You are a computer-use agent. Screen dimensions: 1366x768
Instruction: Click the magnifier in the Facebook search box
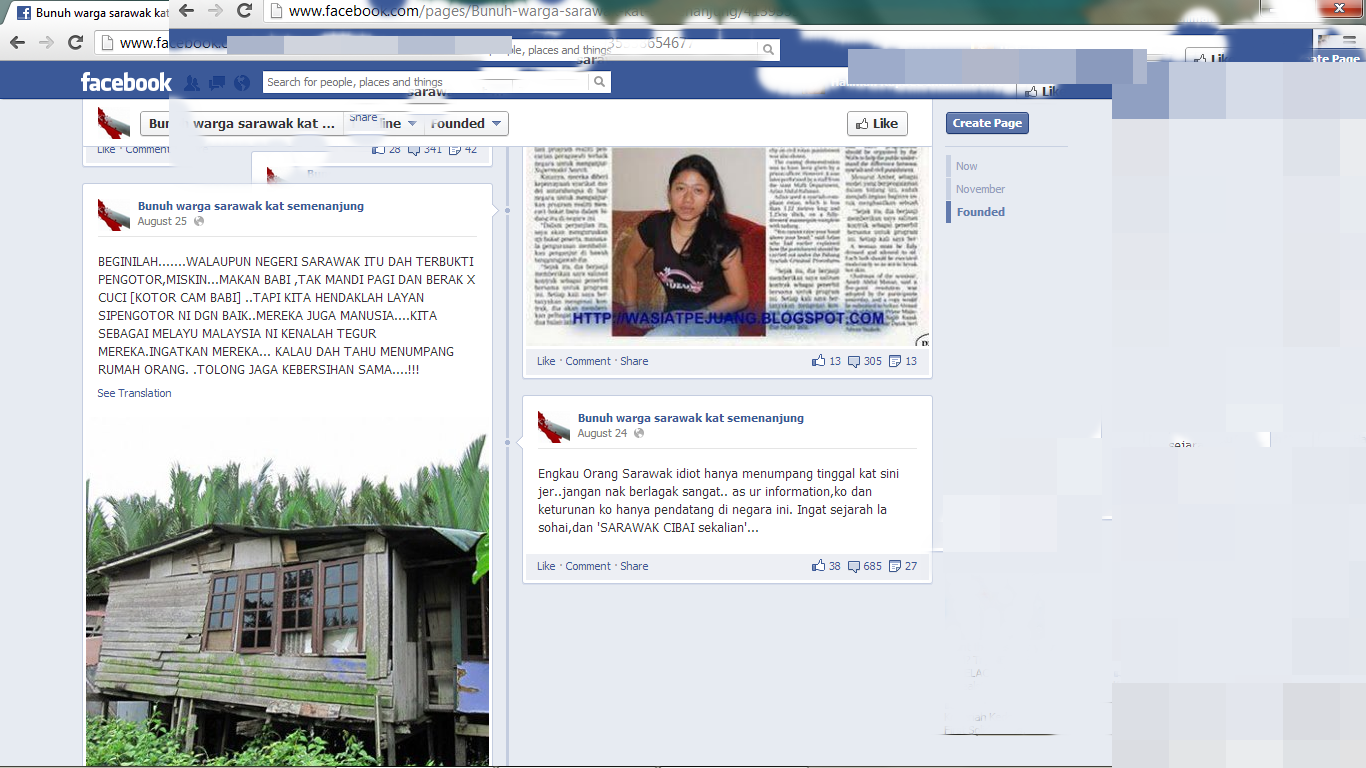[599, 82]
